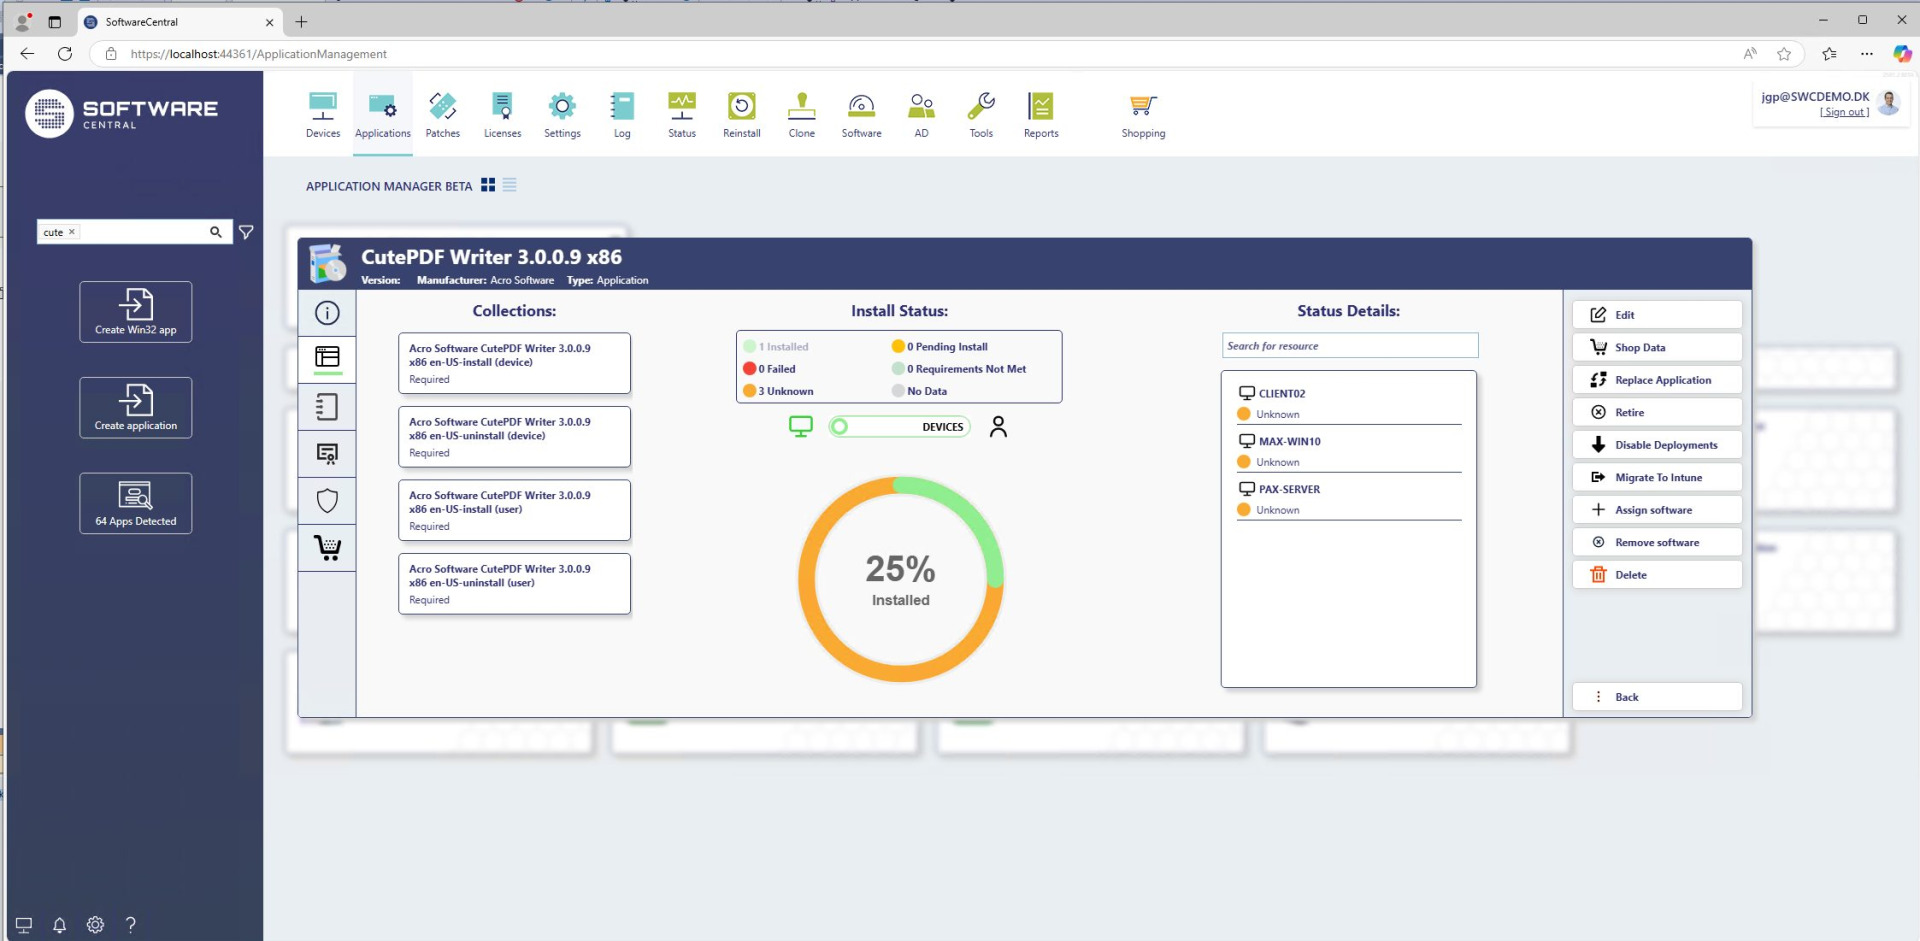Image resolution: width=1920 pixels, height=941 pixels.
Task: Click Assign software
Action: 1657,510
